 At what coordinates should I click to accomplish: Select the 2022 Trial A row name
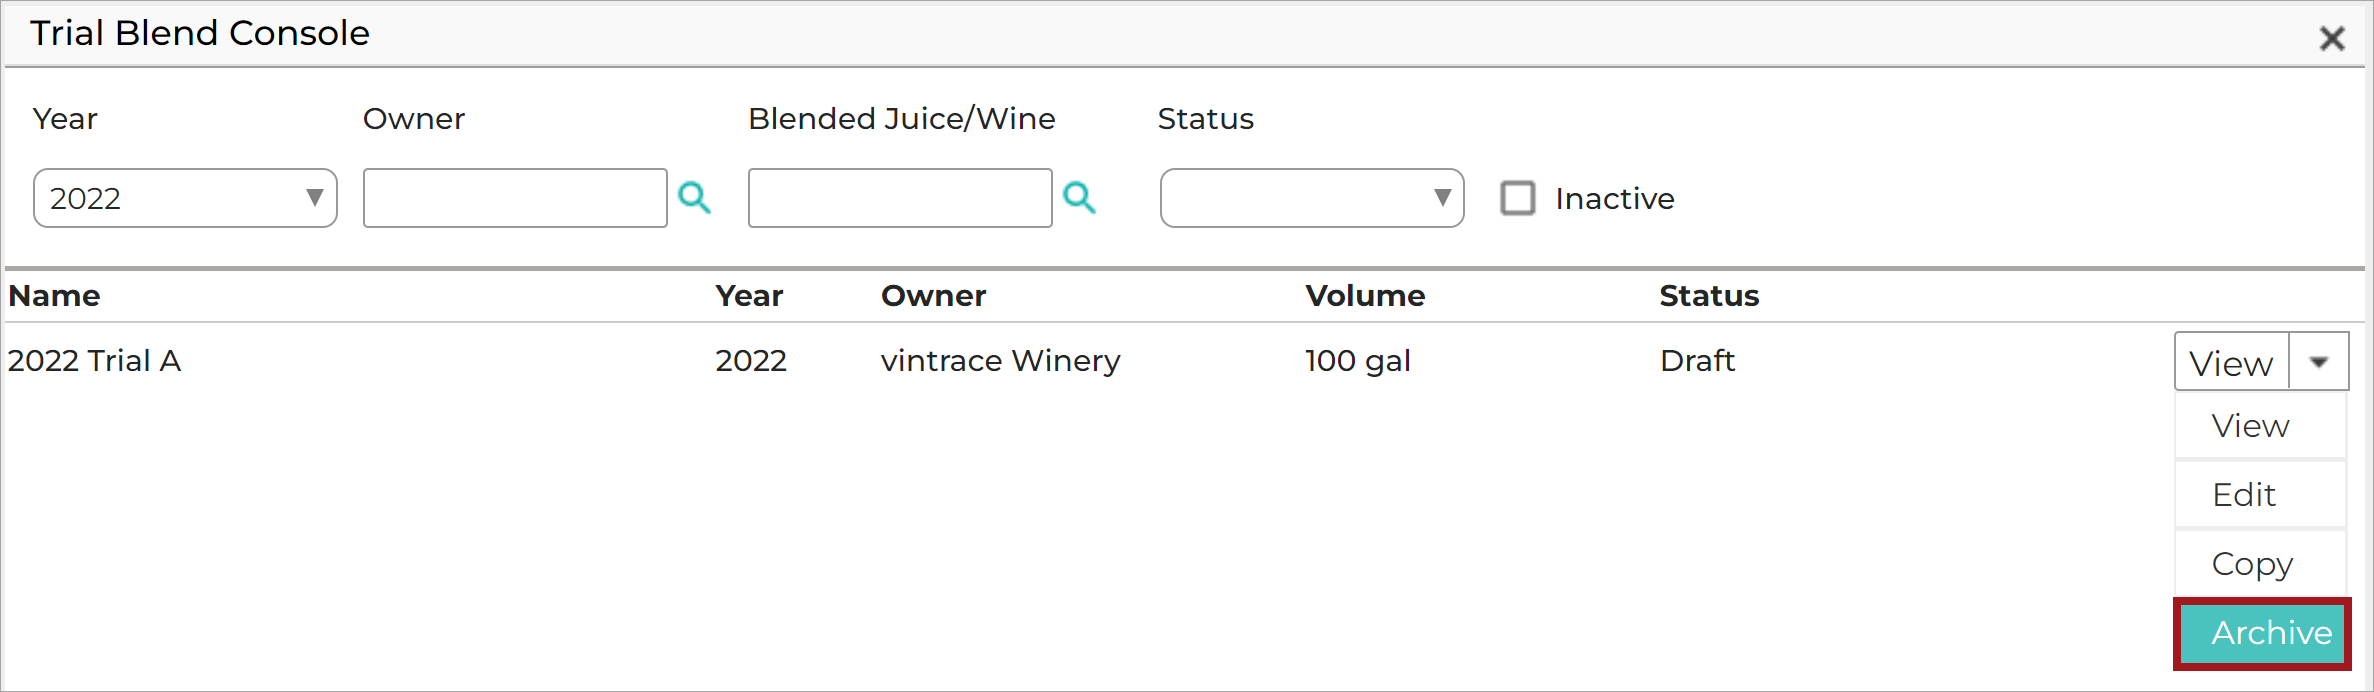(x=94, y=360)
